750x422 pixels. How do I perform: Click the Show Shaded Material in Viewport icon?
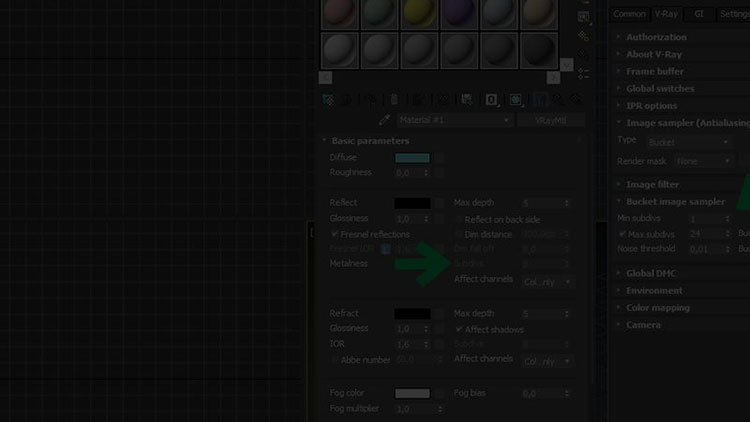pos(516,100)
